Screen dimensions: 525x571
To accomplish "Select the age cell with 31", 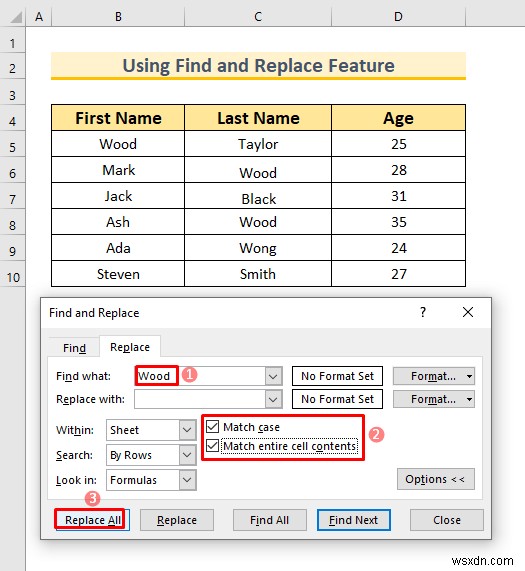I will (398, 196).
